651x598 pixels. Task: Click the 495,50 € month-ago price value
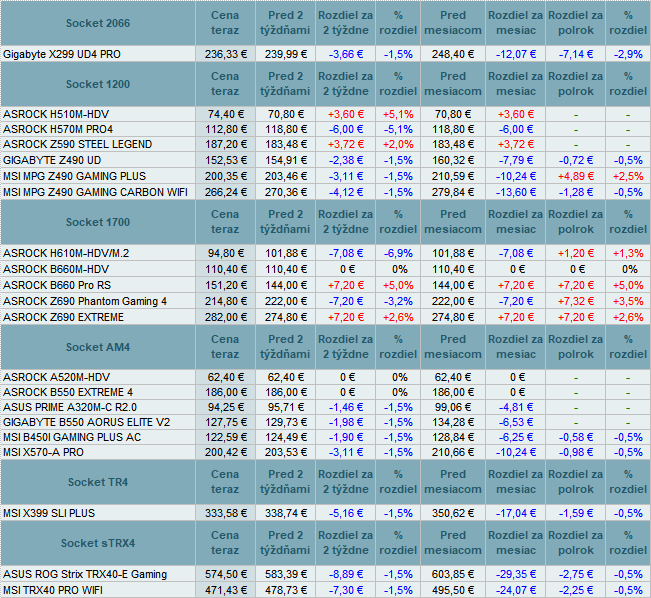pos(453,590)
